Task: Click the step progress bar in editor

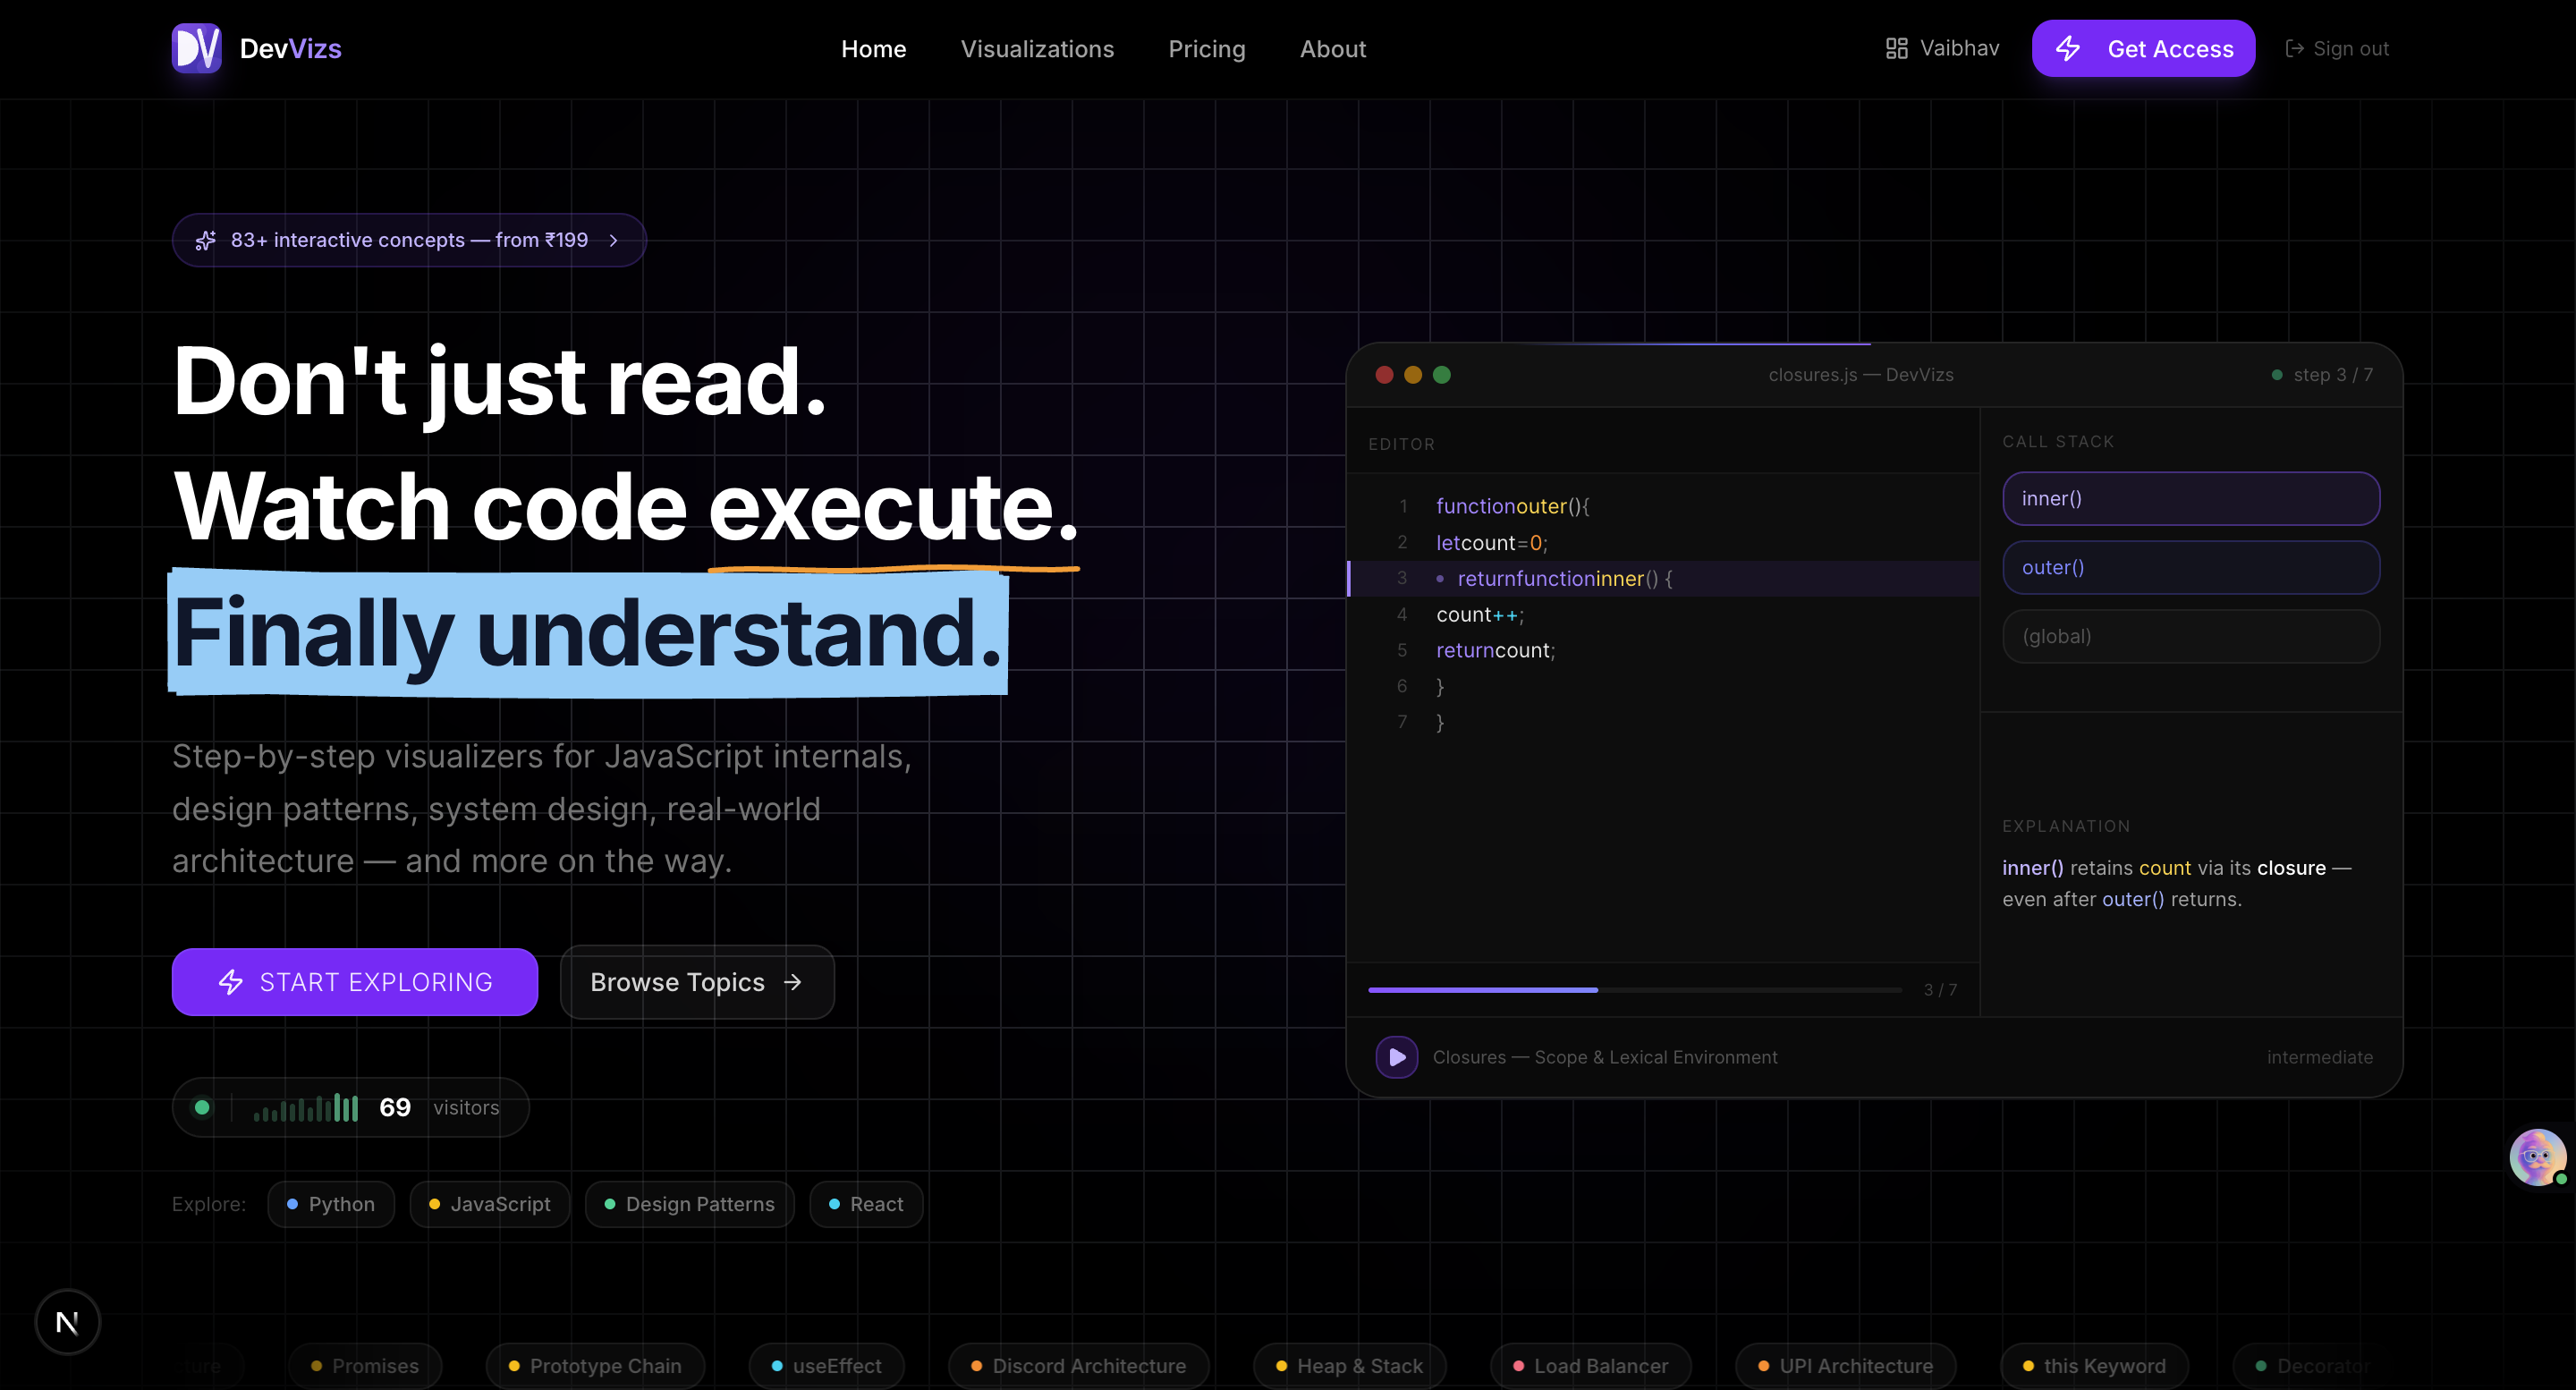Action: pos(1634,989)
